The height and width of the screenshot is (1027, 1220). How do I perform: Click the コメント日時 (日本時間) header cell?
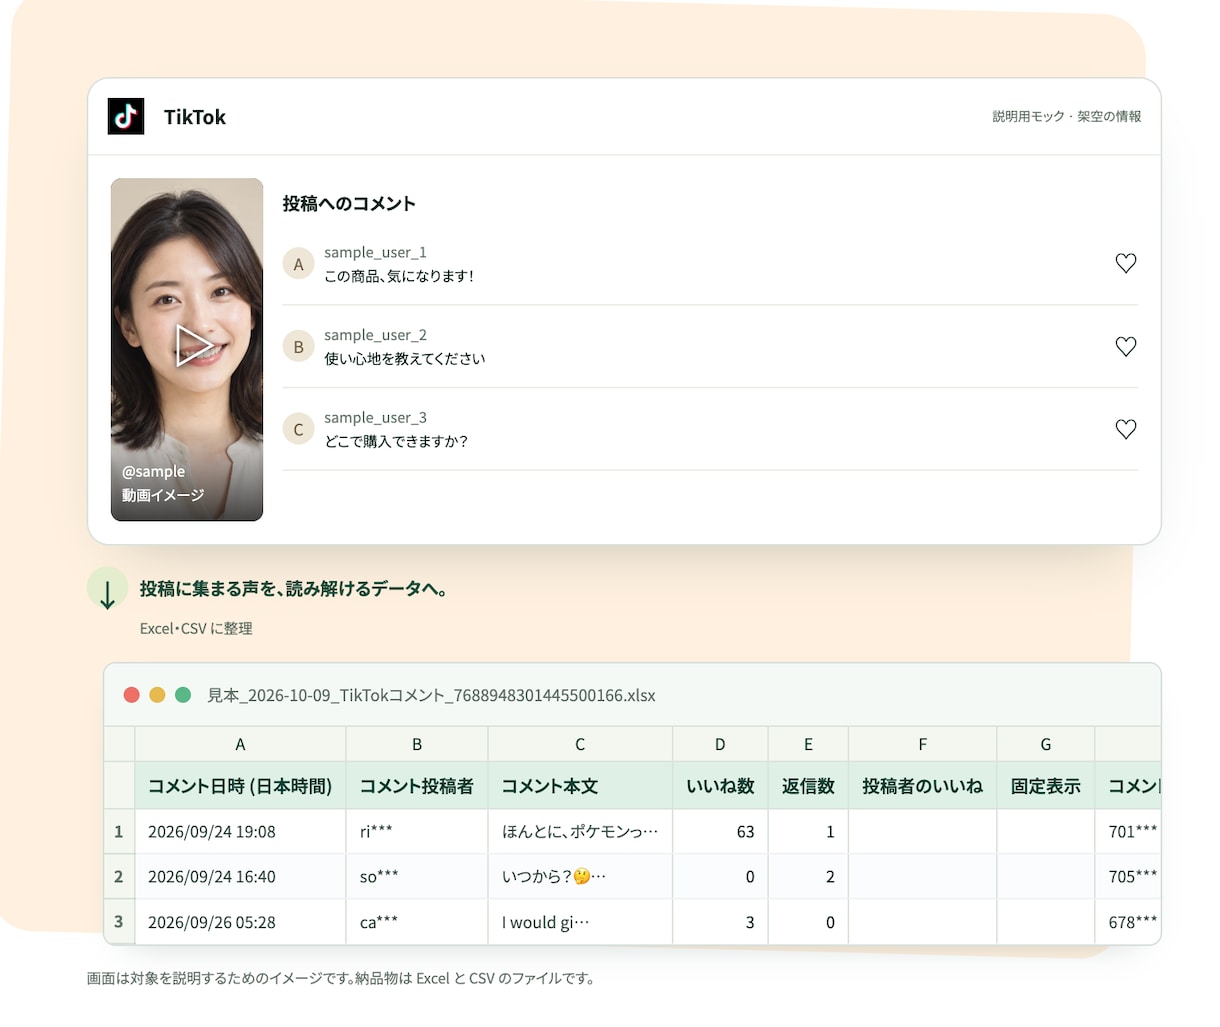(x=240, y=786)
